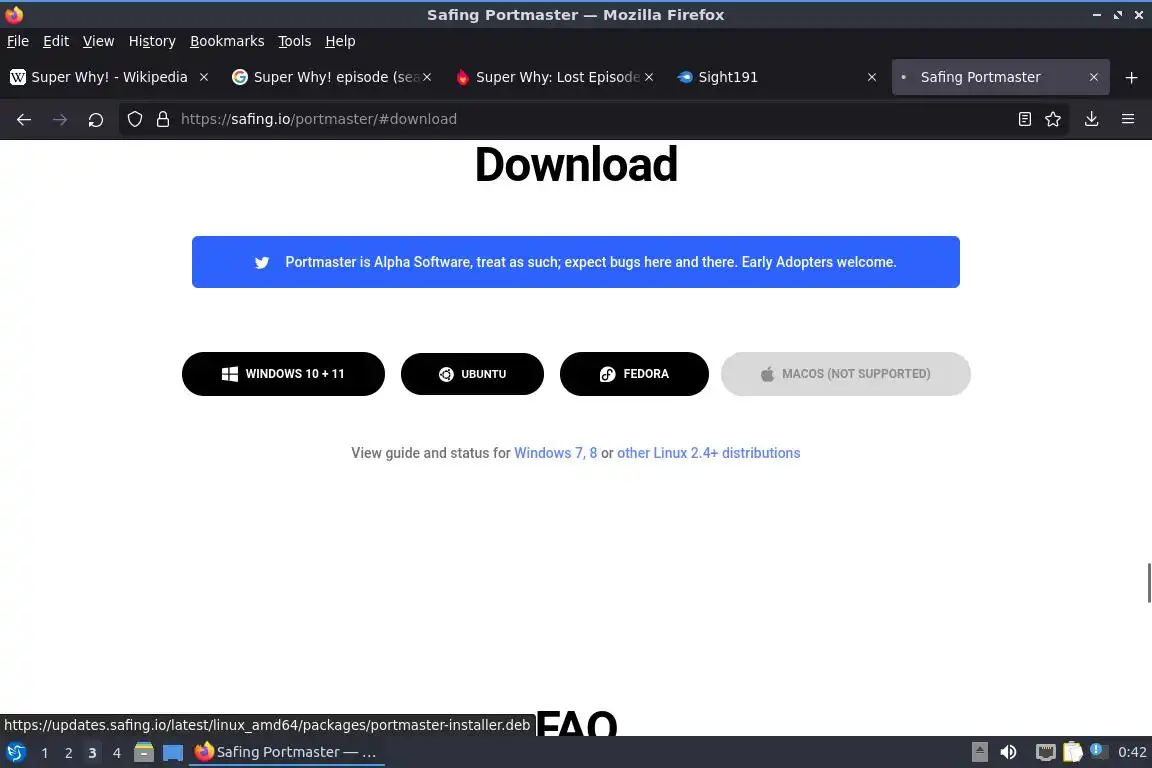Open the taskbar start menu icon
The height and width of the screenshot is (768, 1152).
pos(15,753)
